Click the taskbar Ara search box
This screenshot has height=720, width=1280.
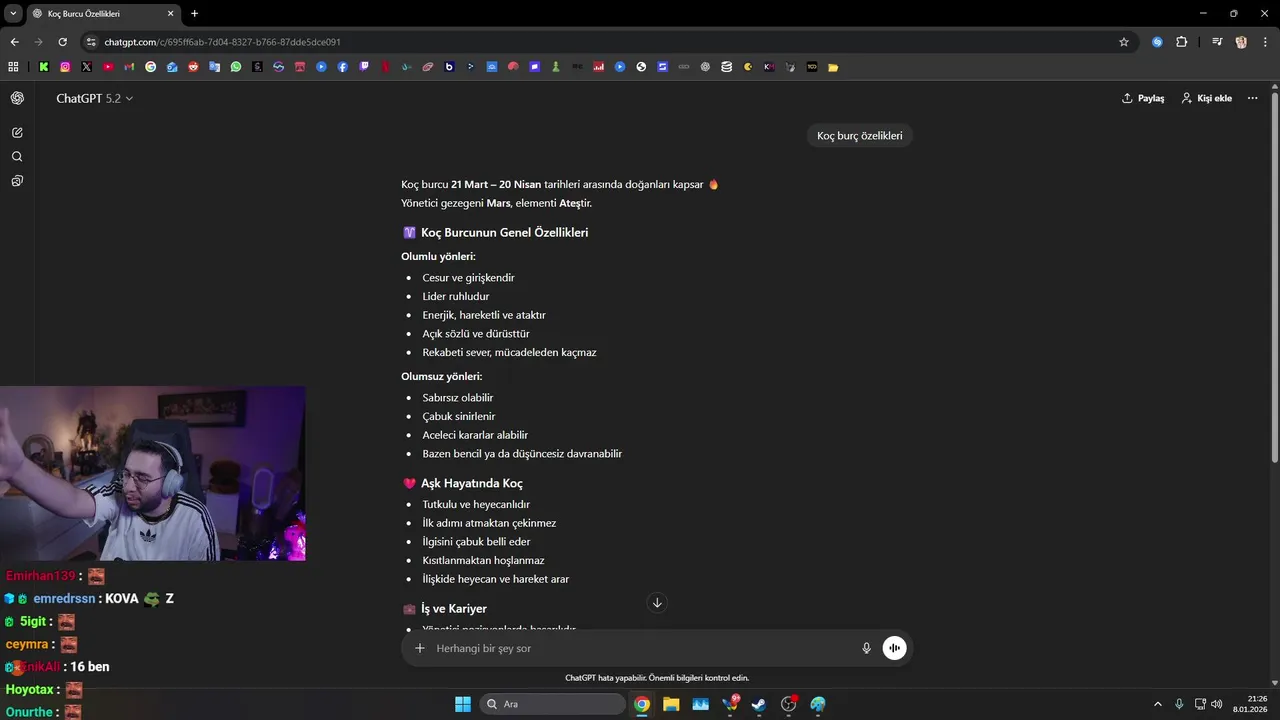553,704
